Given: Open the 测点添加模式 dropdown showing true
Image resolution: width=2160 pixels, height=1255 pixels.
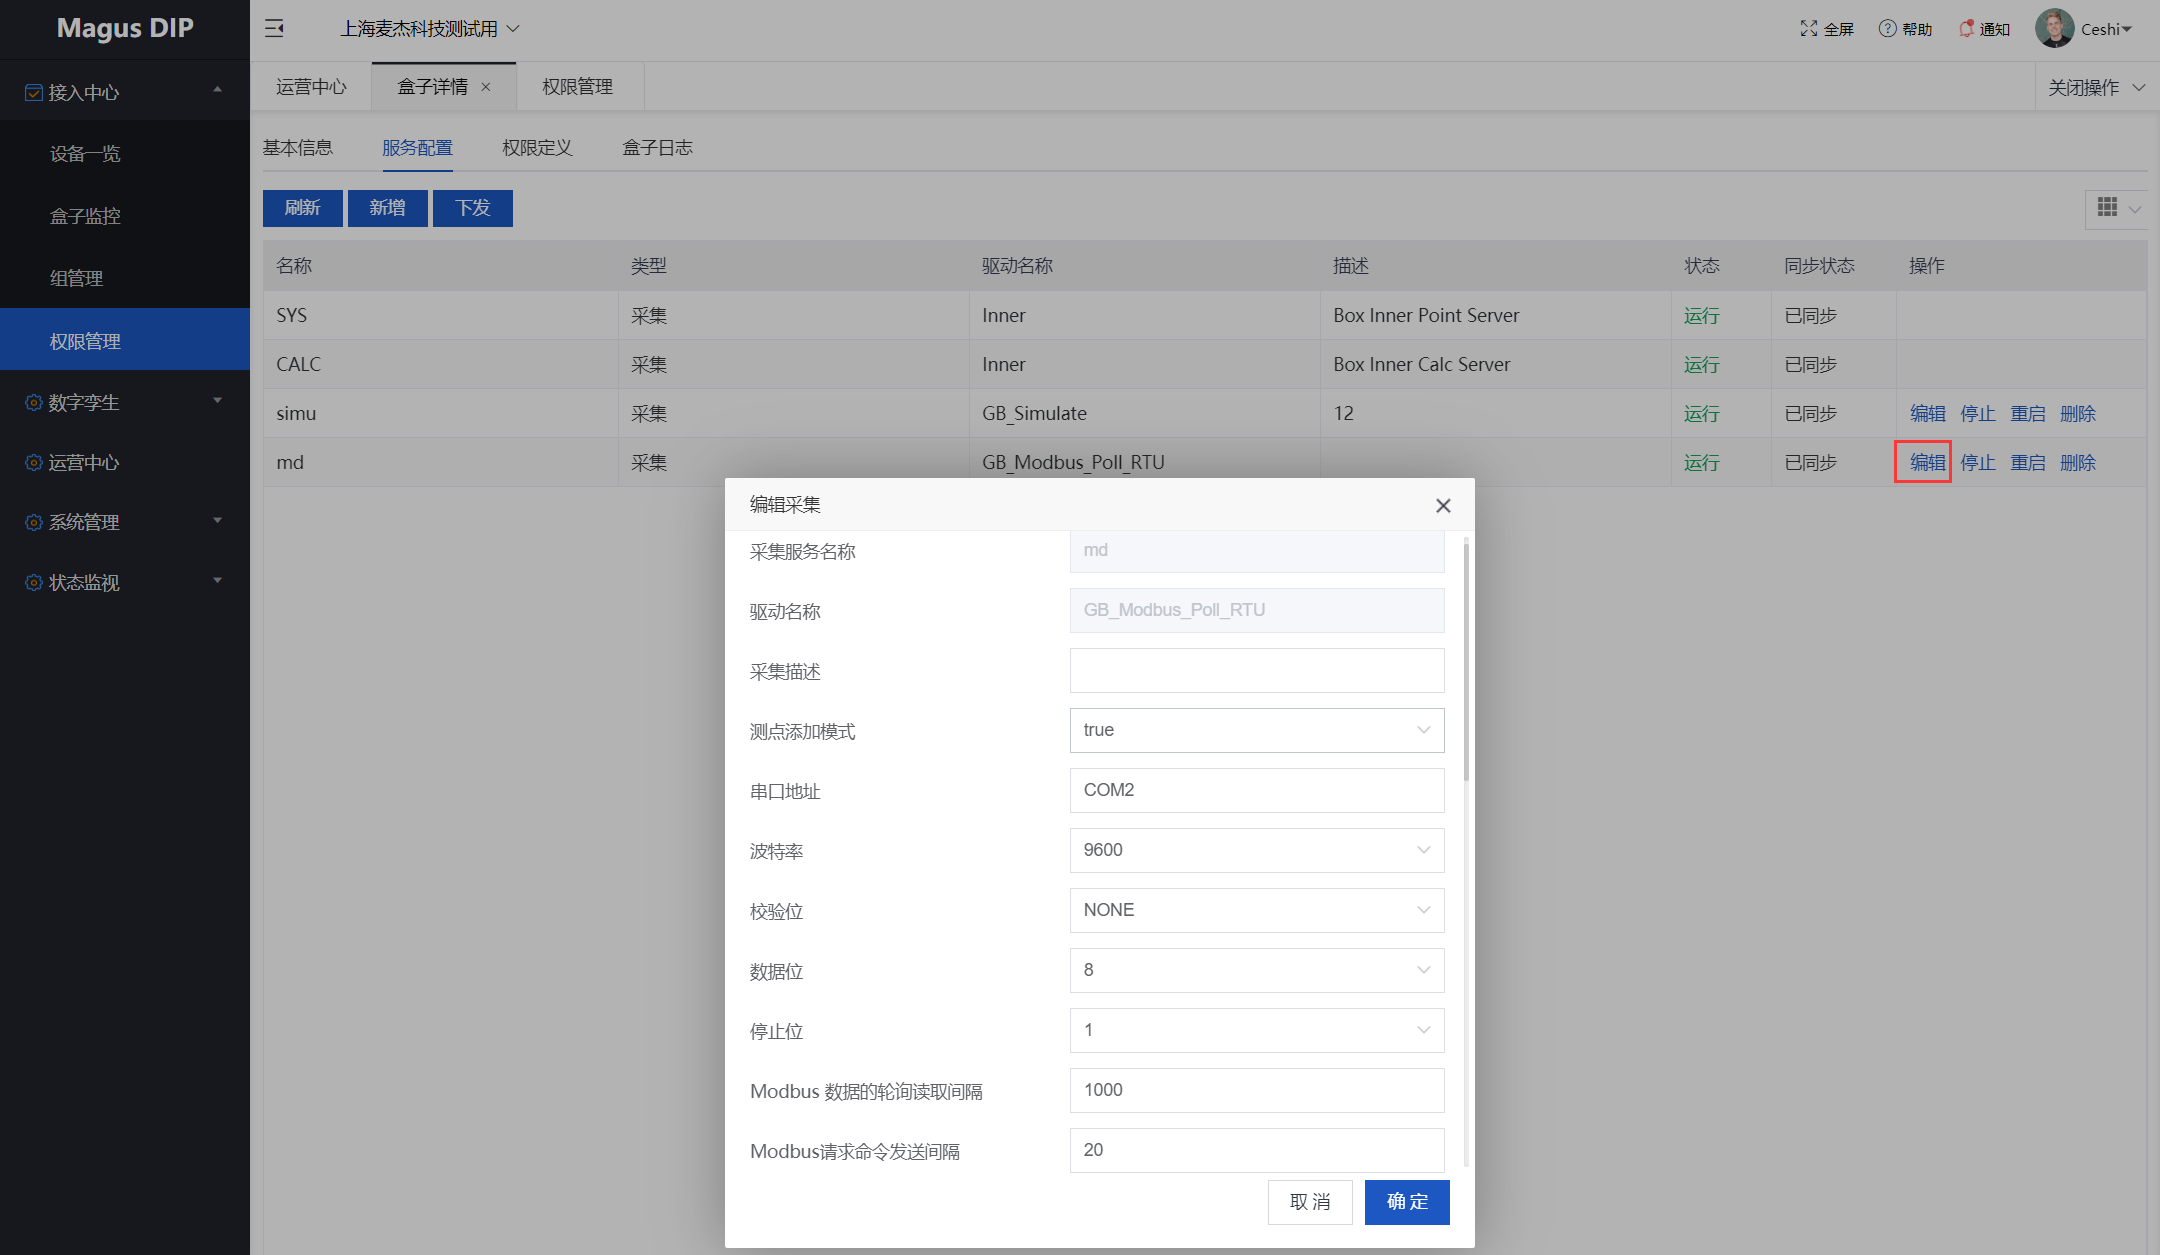Looking at the screenshot, I should (1256, 730).
